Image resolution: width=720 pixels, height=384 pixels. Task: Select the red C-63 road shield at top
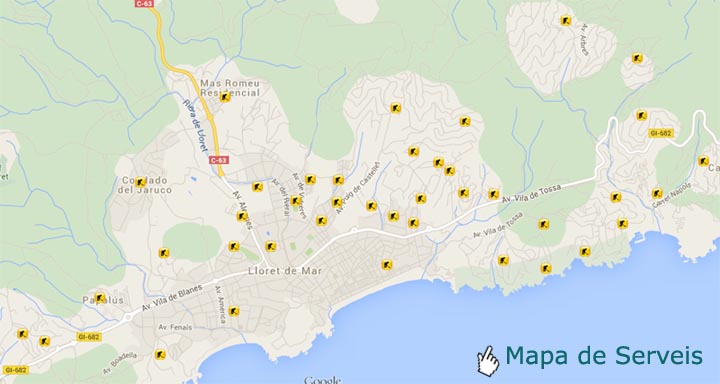point(145,3)
